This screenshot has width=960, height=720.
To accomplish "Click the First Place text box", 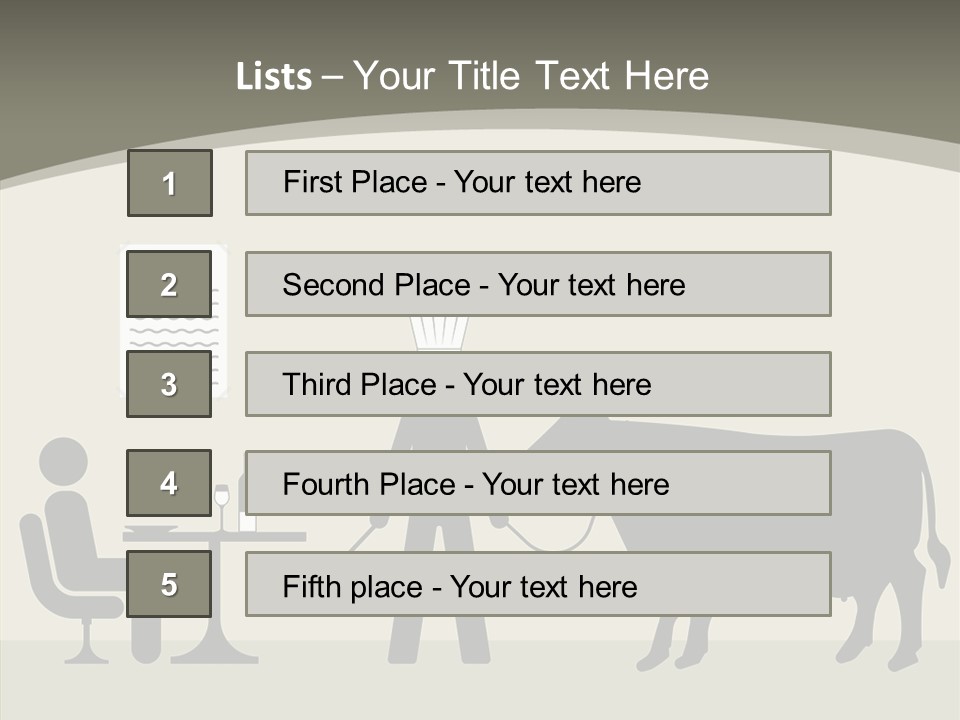I will click(x=538, y=183).
